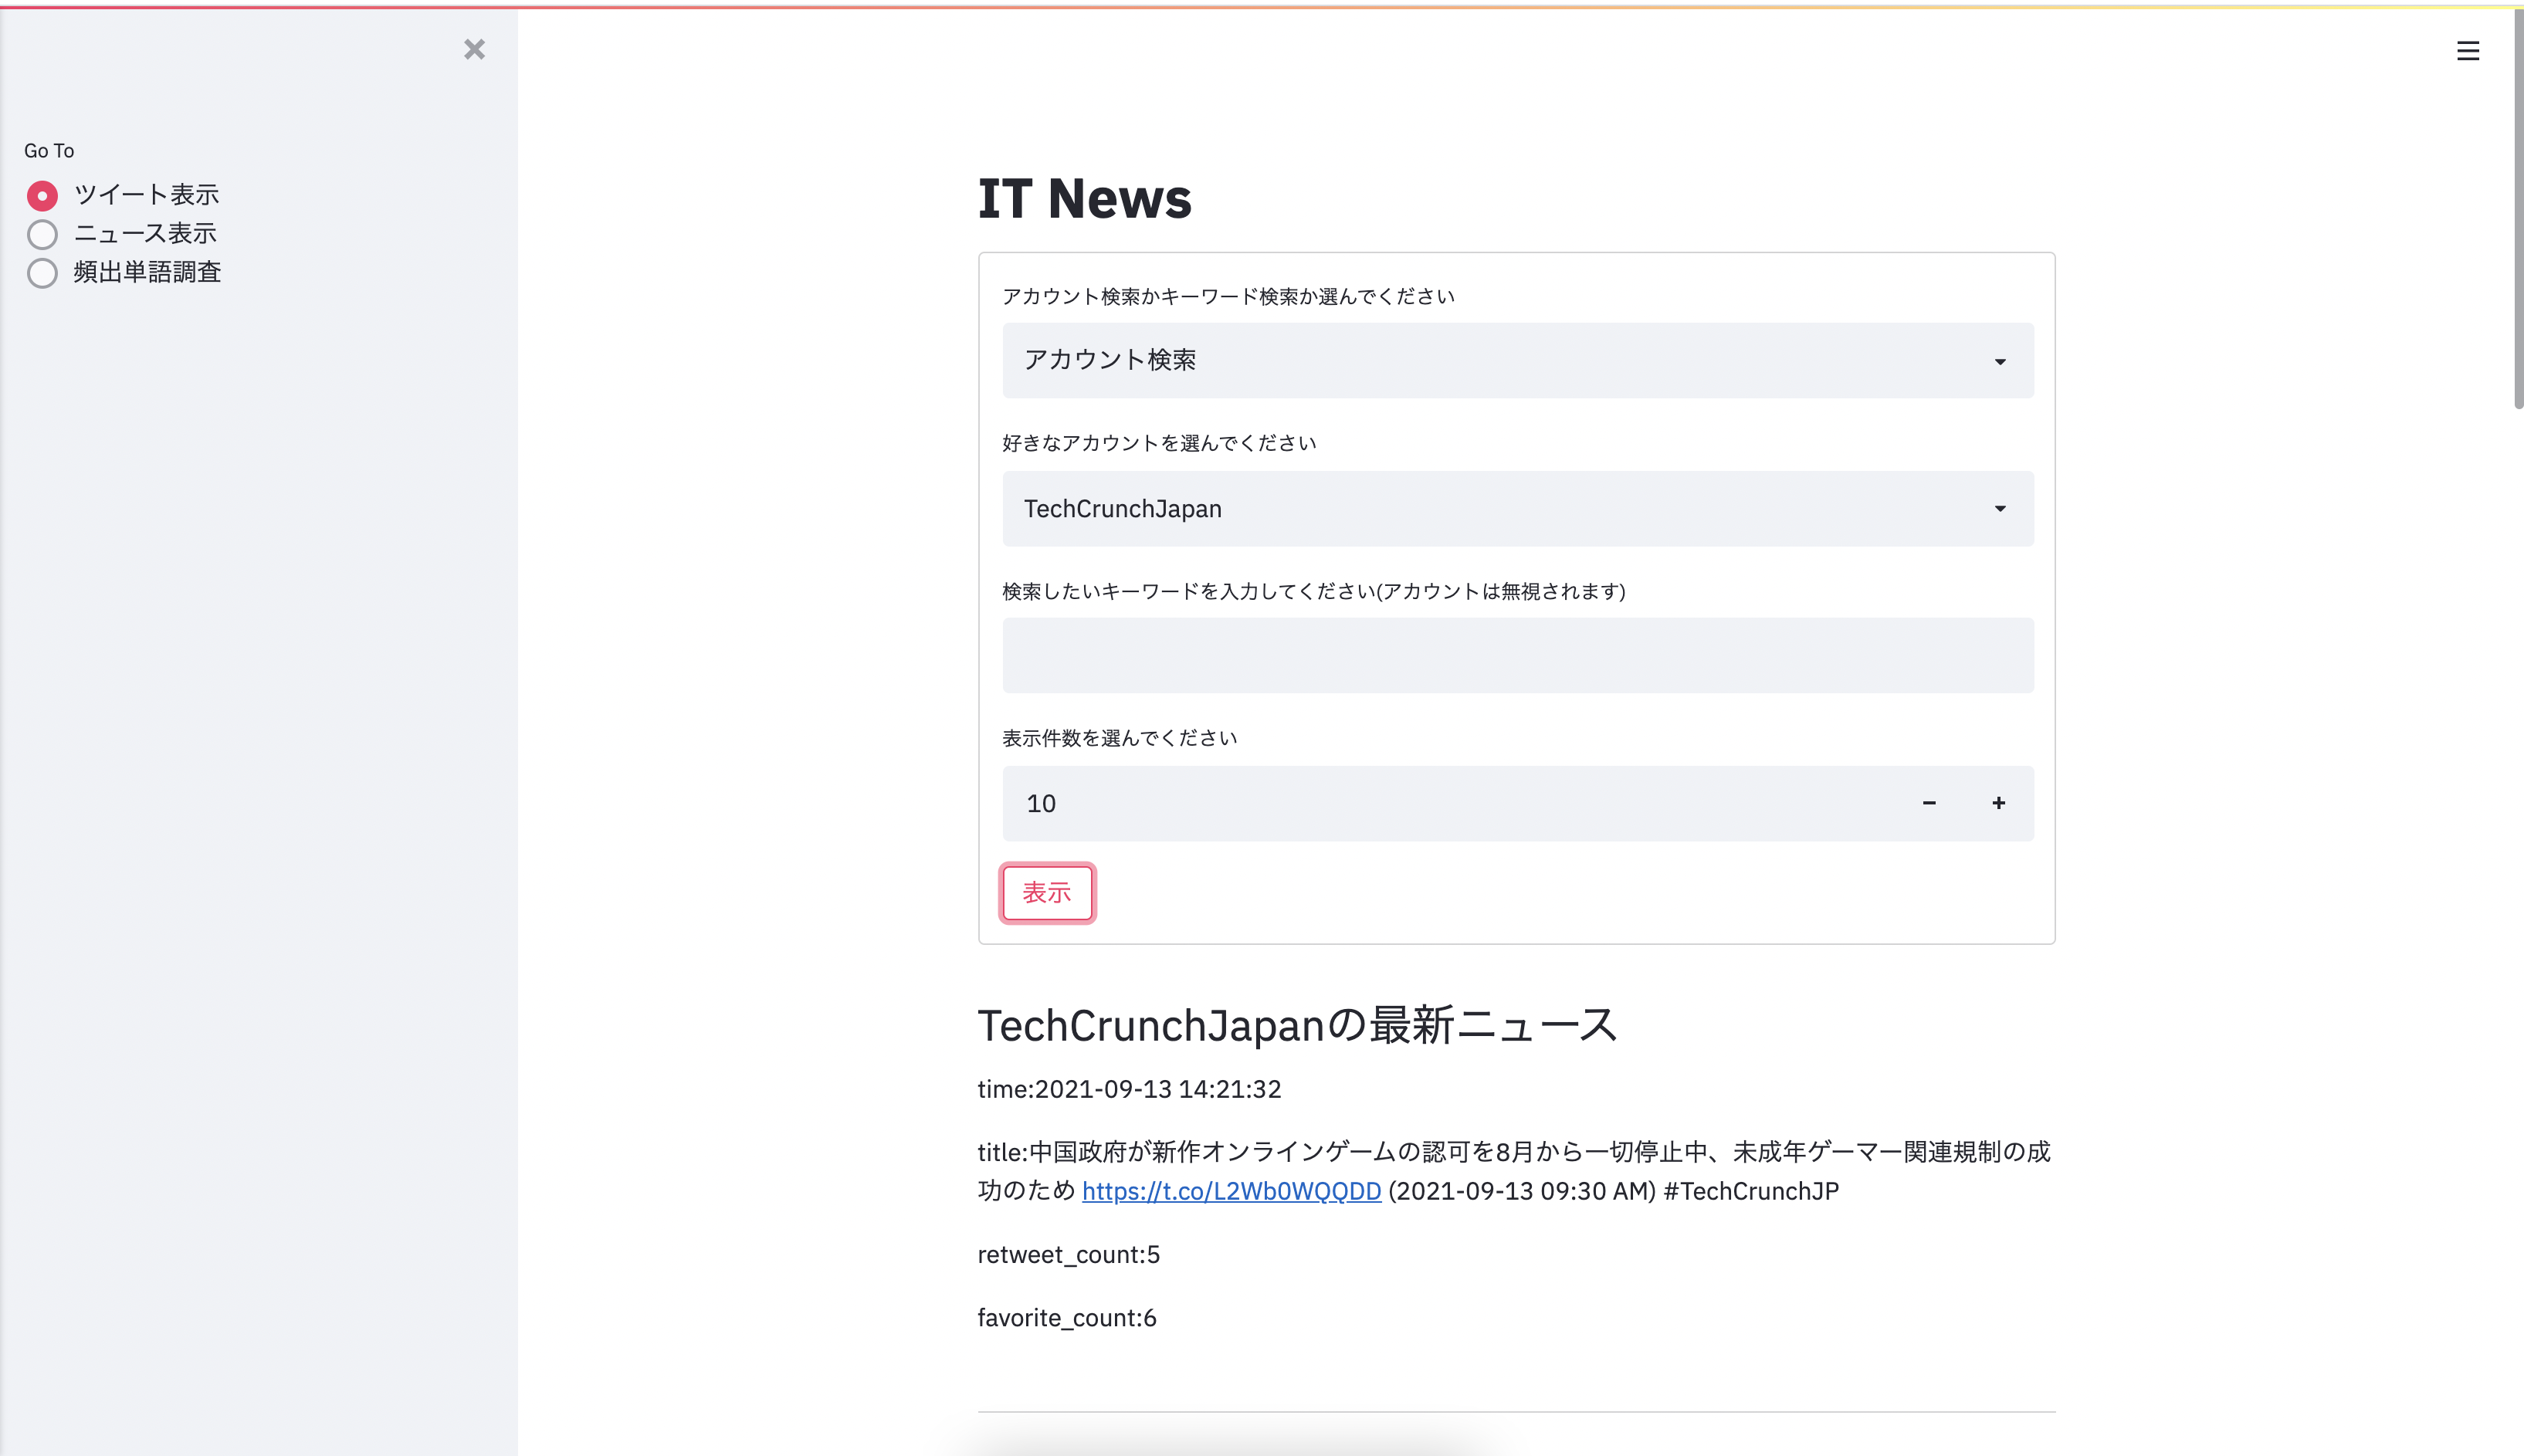Click the retweet_count:5 text
The image size is (2524, 1456).
pos(1068,1255)
